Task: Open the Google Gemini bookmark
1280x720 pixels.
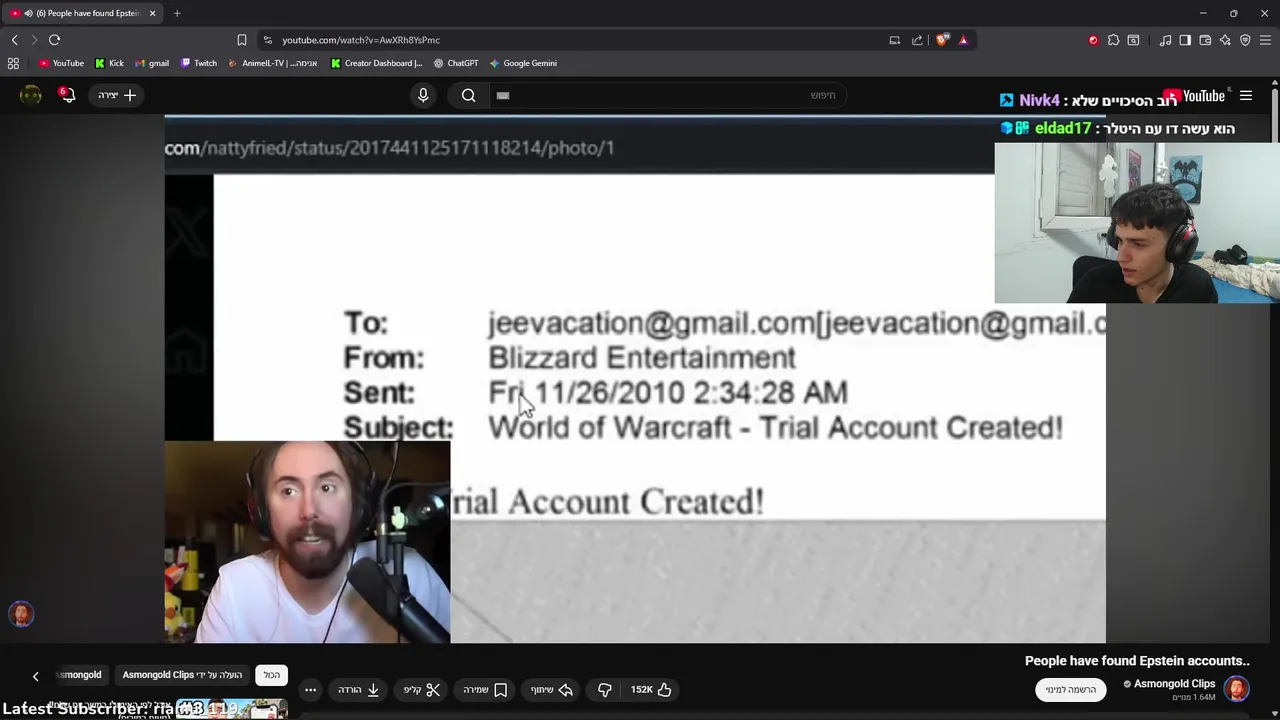Action: (x=522, y=63)
